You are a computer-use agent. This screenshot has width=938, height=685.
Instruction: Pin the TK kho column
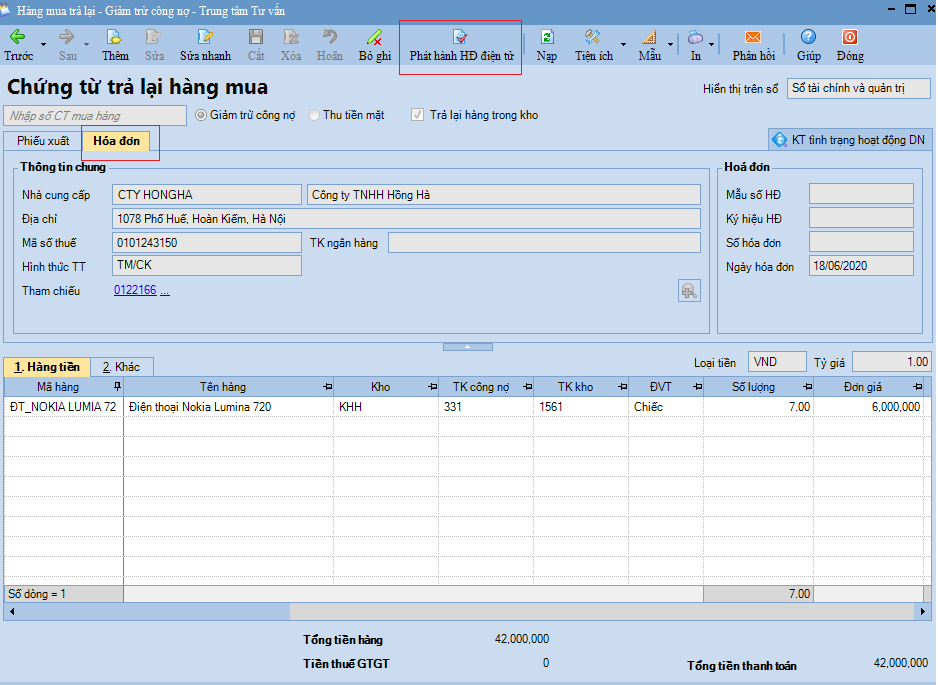point(622,387)
